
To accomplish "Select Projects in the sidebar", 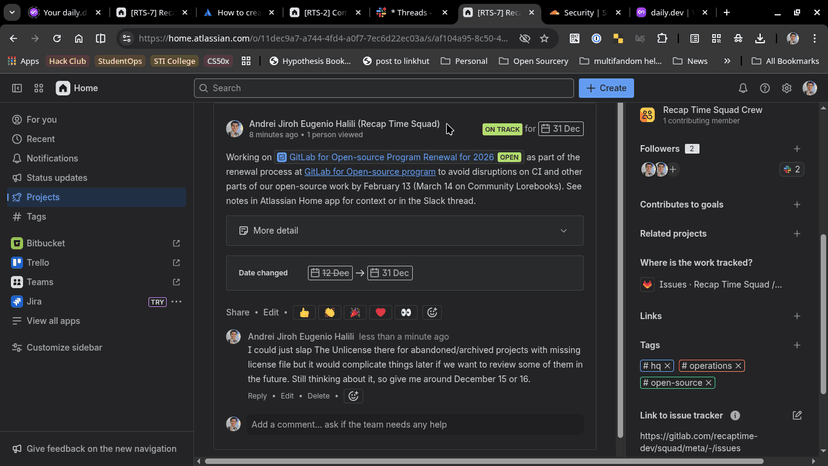I will click(43, 197).
